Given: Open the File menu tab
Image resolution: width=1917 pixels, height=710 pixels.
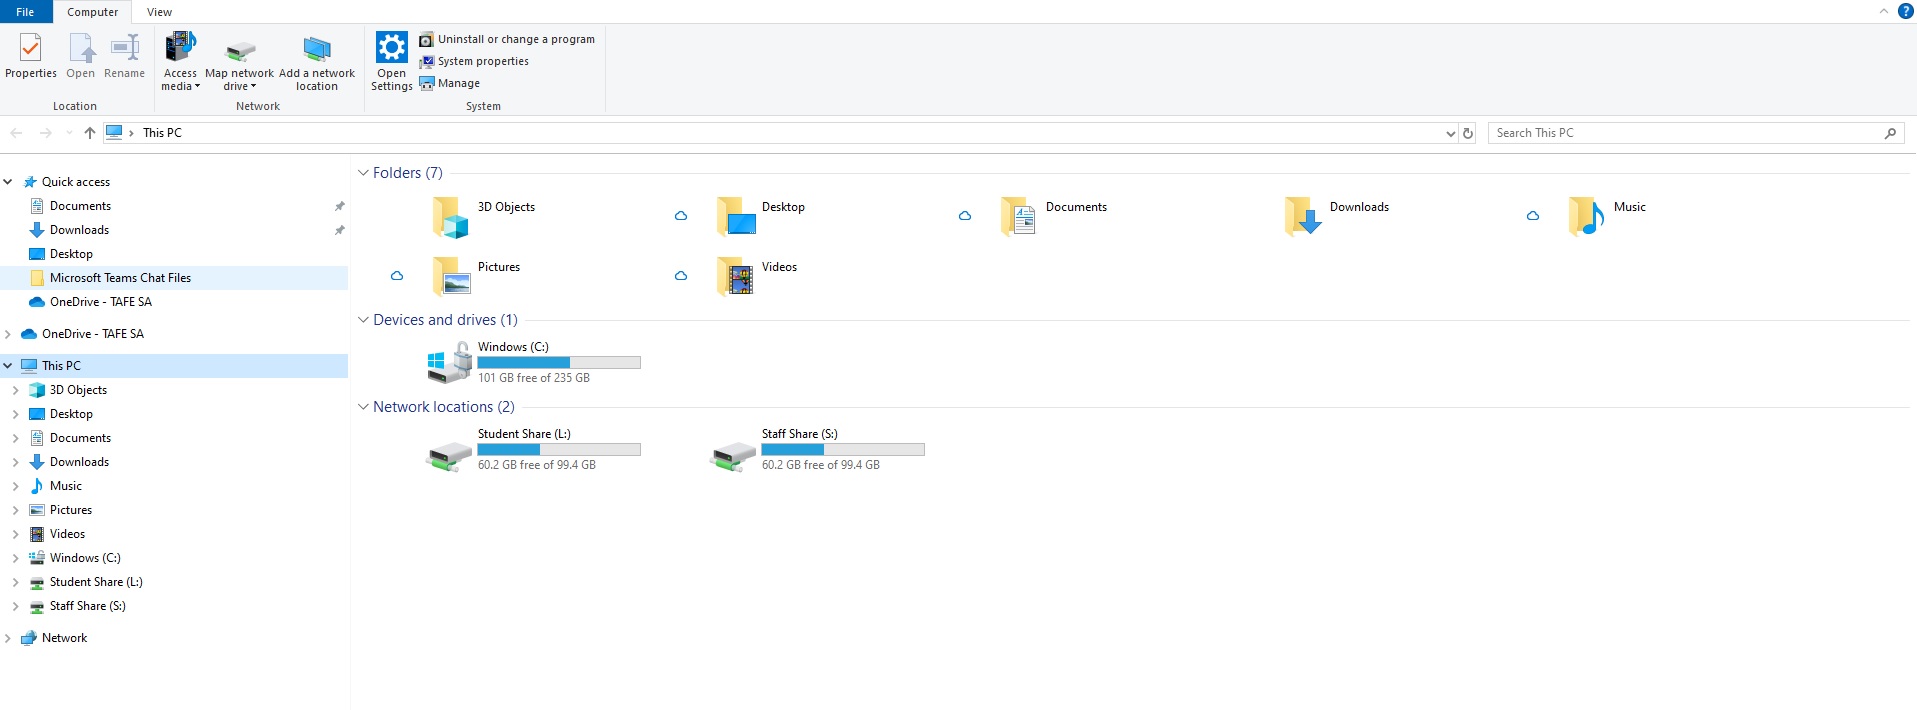Looking at the screenshot, I should click(25, 12).
